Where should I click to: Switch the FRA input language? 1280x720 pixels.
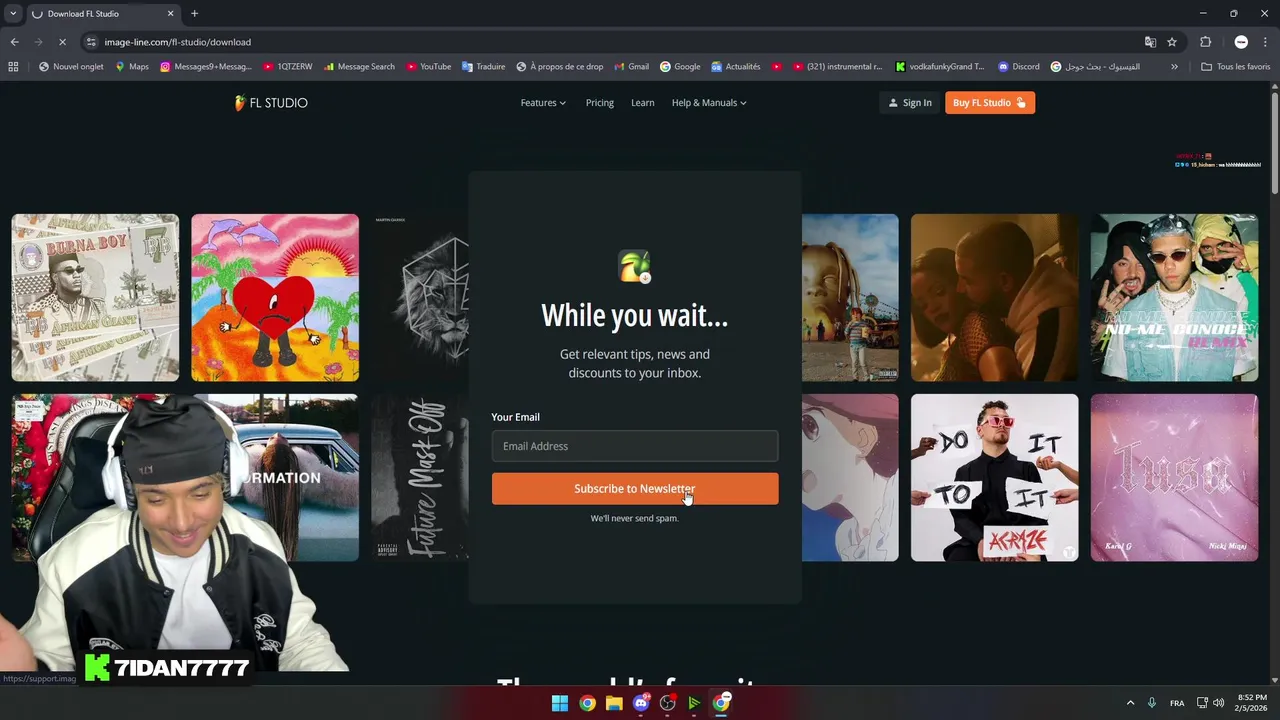[1177, 703]
